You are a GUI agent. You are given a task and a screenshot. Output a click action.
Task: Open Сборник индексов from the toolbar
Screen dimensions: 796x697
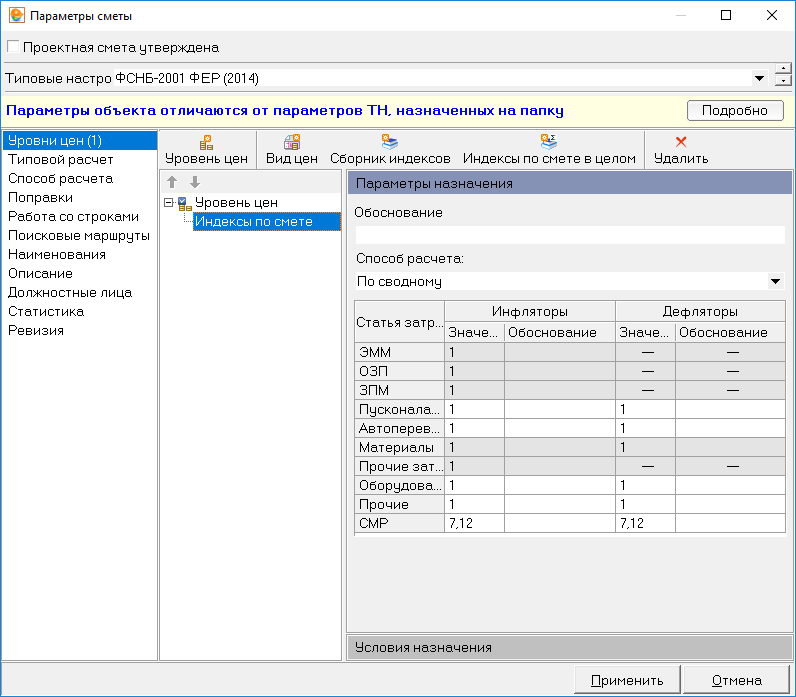tap(390, 142)
